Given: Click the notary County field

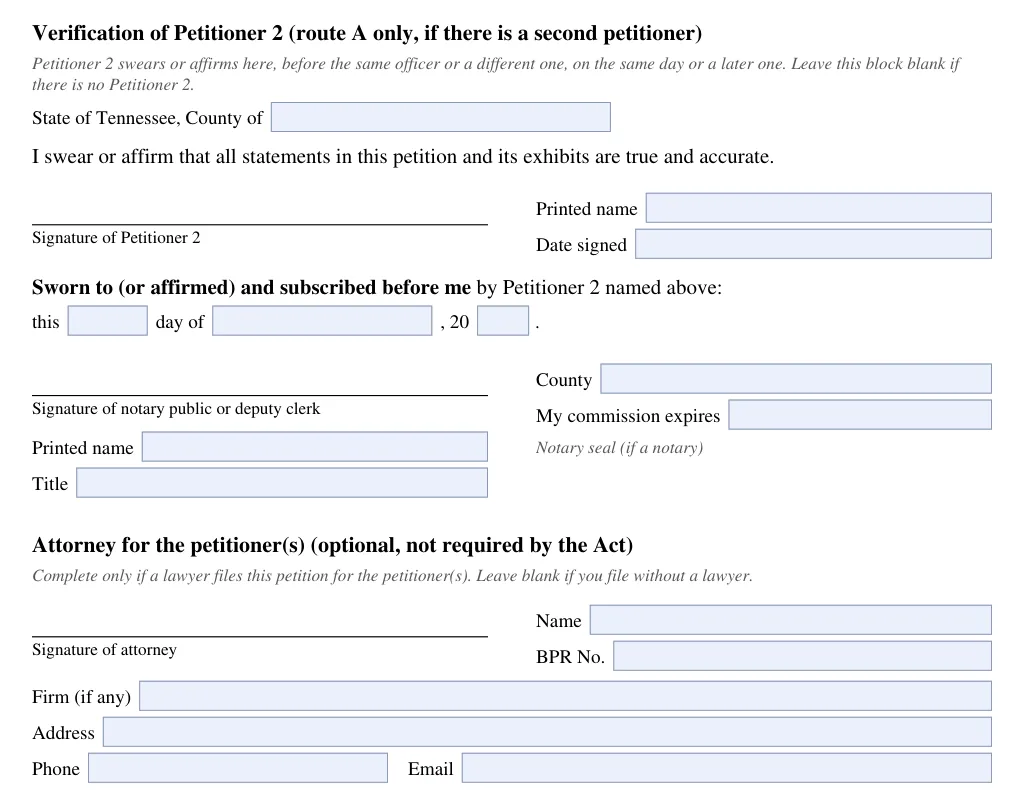Looking at the screenshot, I should (x=796, y=379).
